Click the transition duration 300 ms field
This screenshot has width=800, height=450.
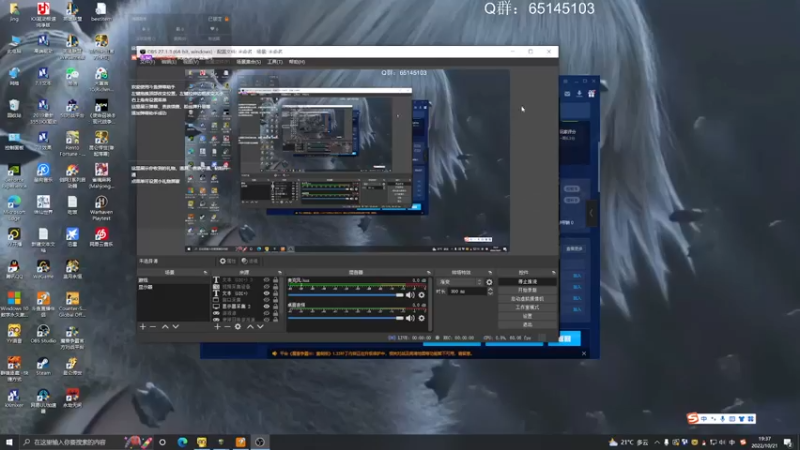[467, 291]
